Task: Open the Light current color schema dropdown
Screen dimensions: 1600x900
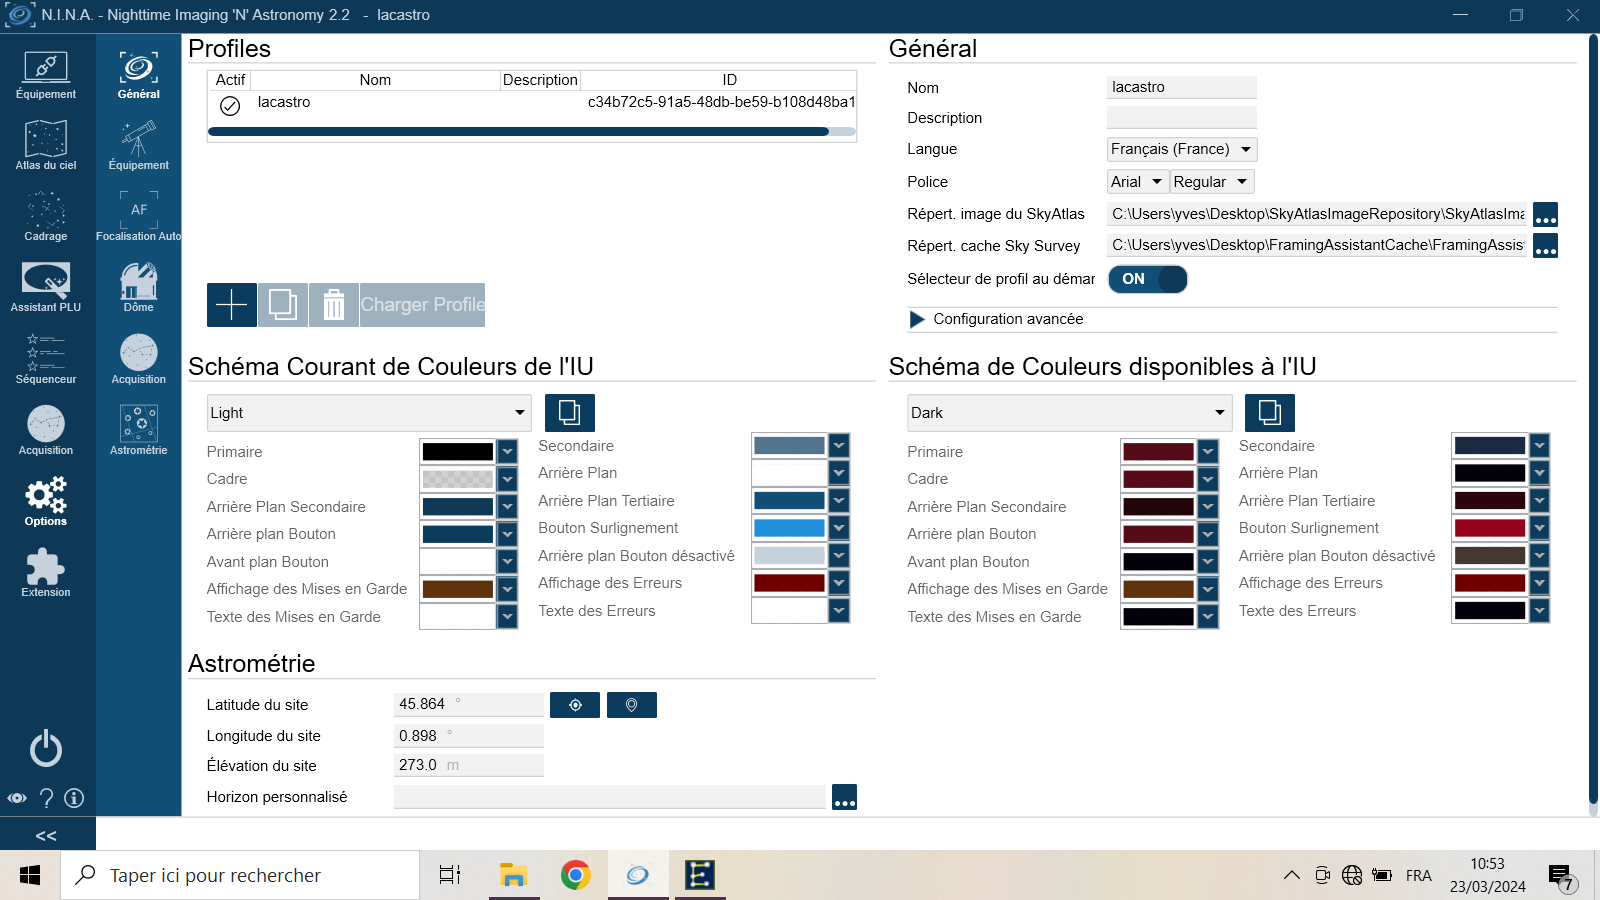Action: 369,413
